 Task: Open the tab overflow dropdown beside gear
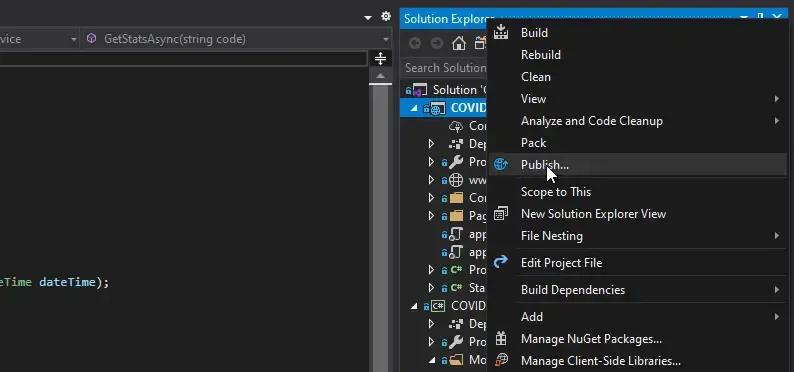tap(368, 18)
